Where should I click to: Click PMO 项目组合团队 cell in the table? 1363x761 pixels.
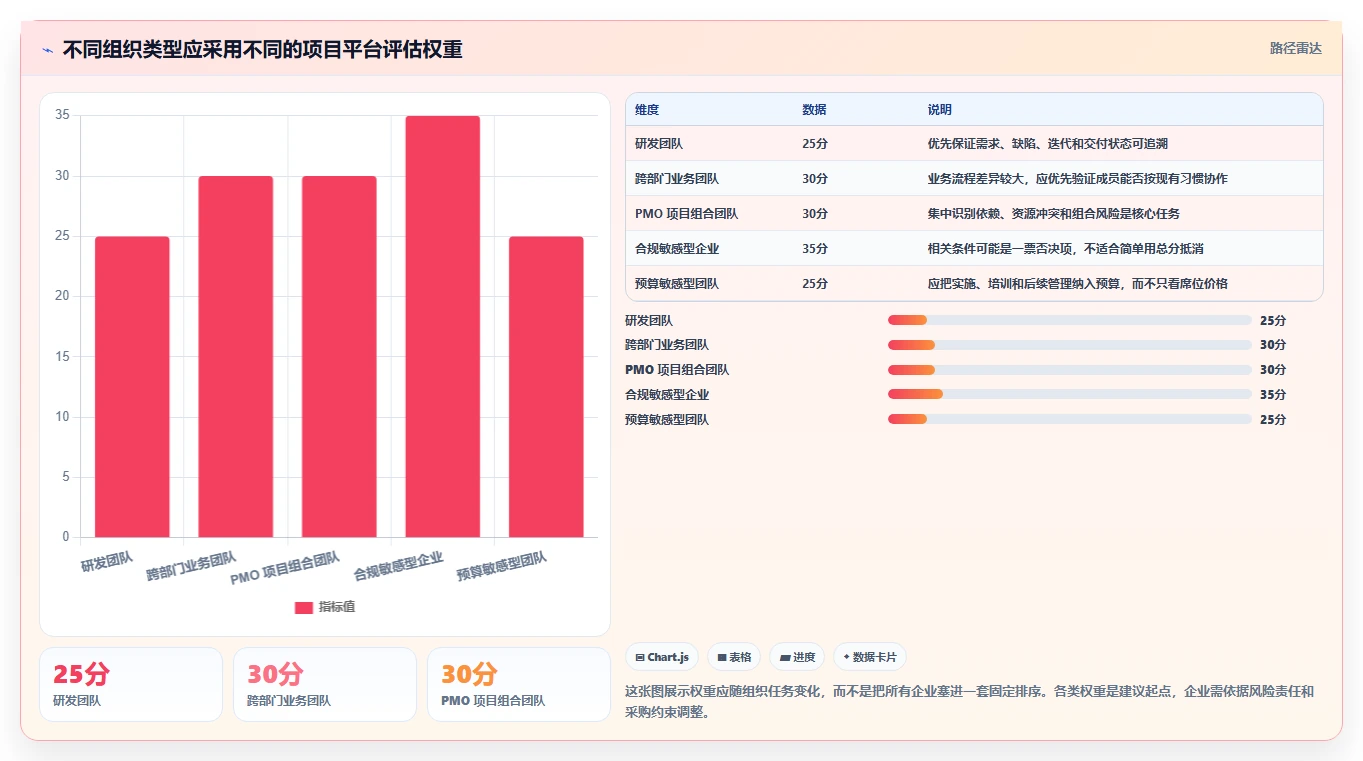pos(687,214)
